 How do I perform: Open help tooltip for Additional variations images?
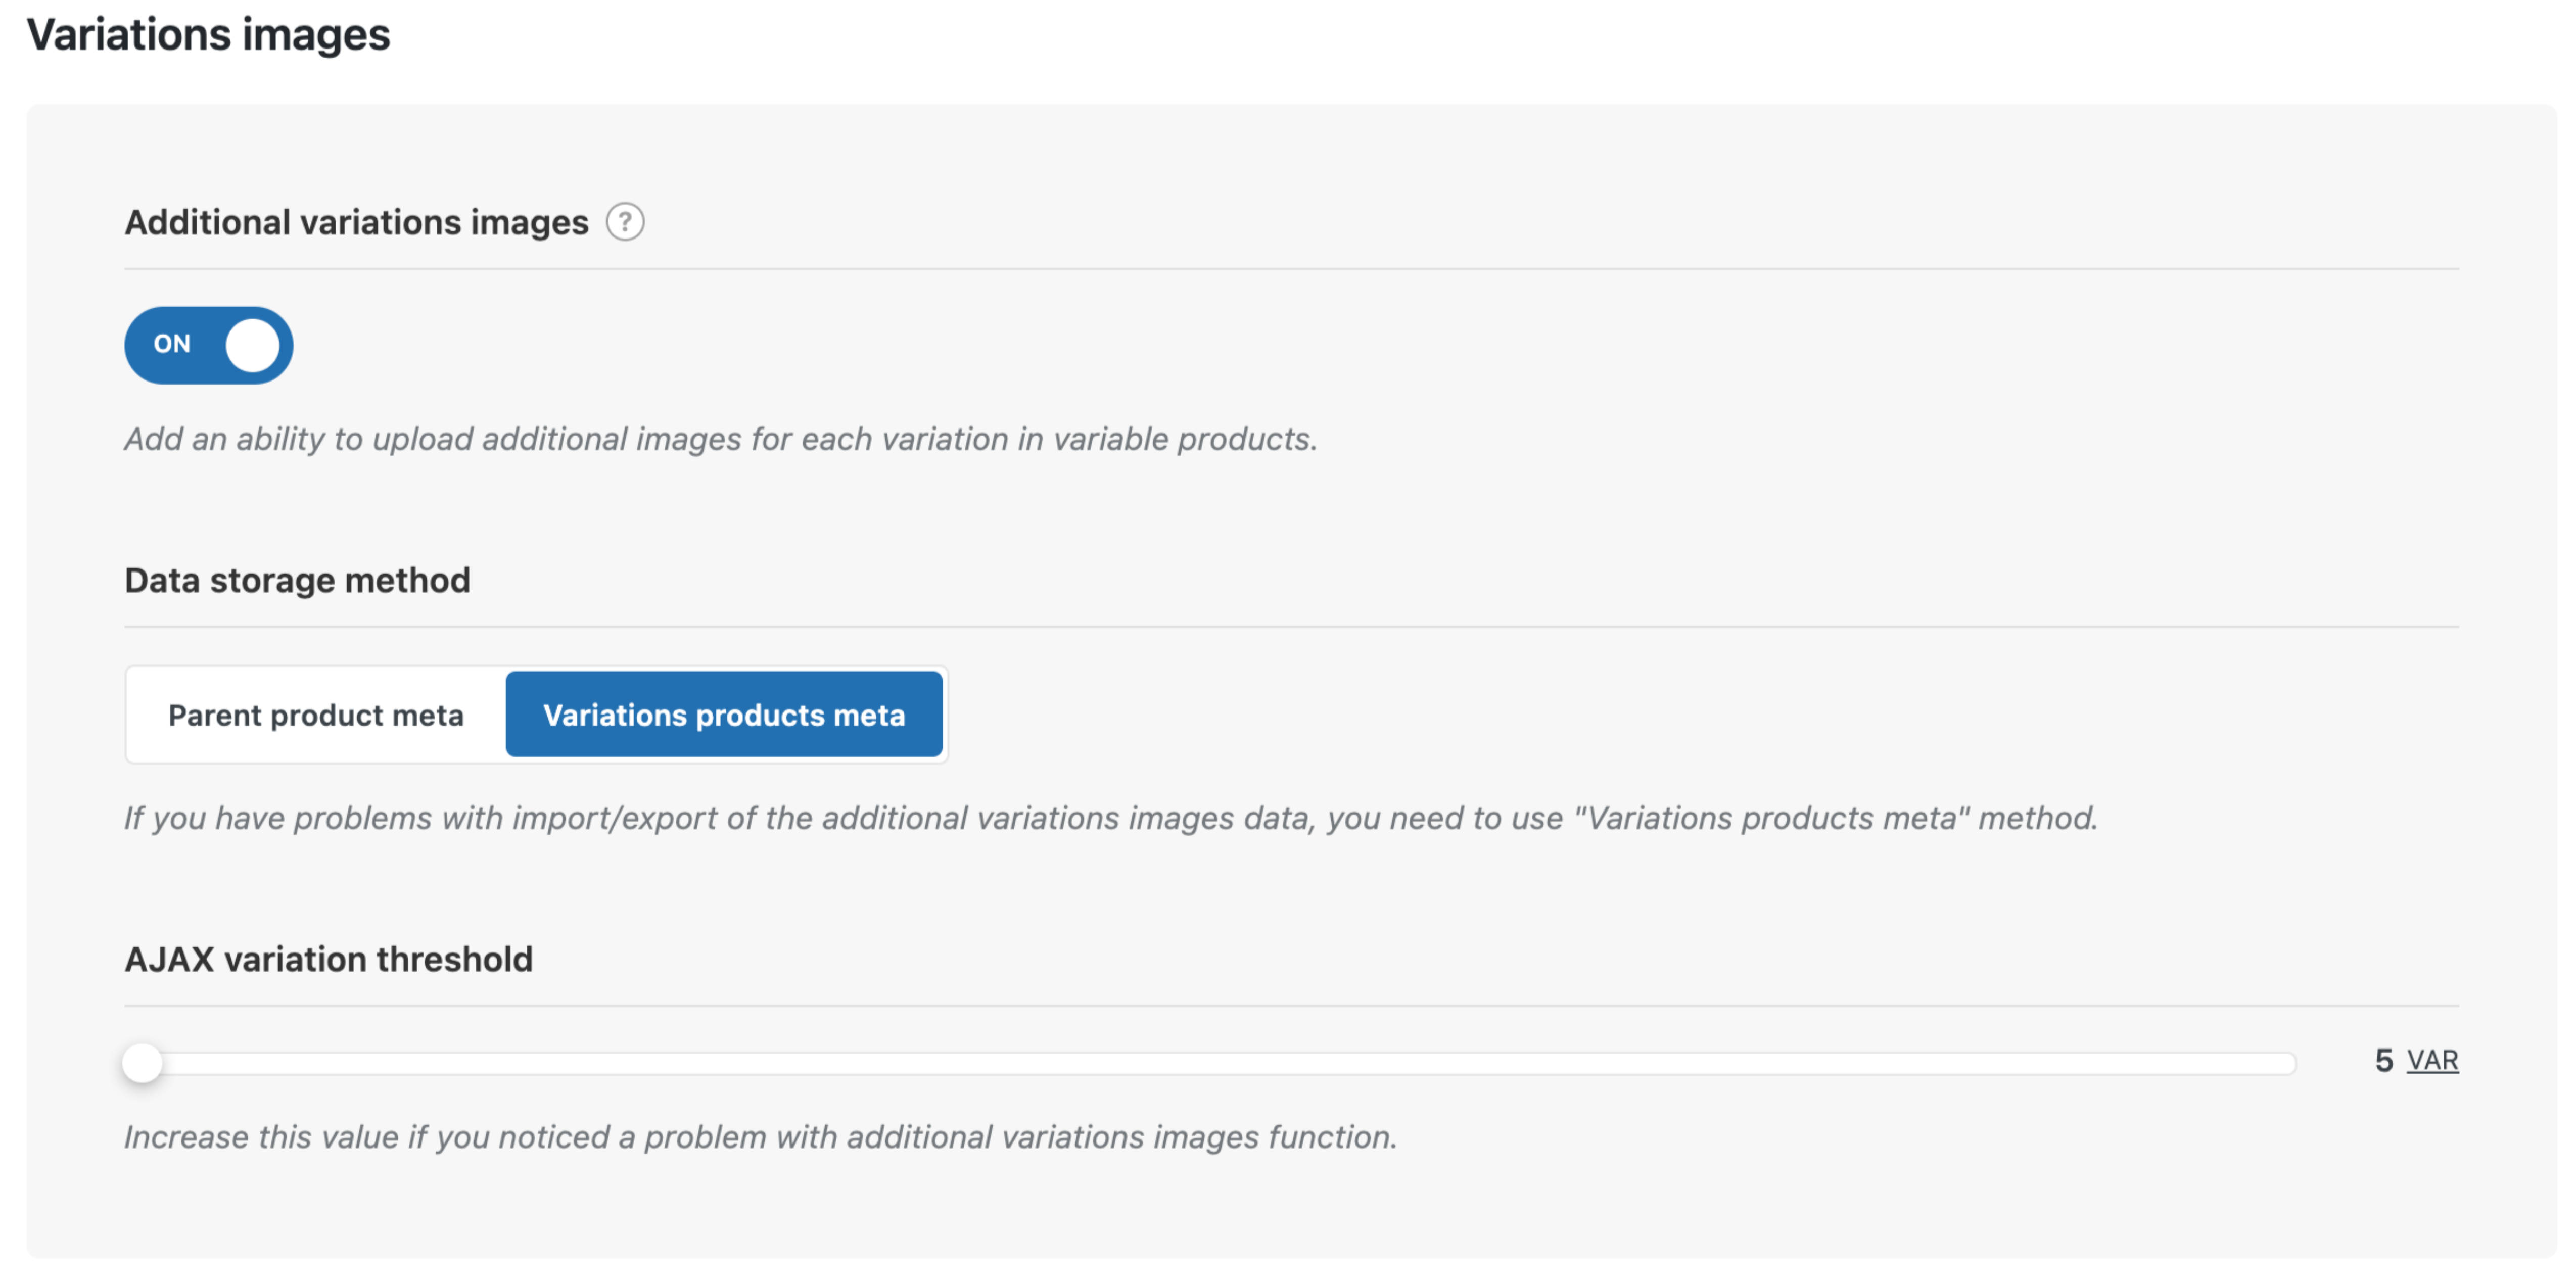point(625,222)
